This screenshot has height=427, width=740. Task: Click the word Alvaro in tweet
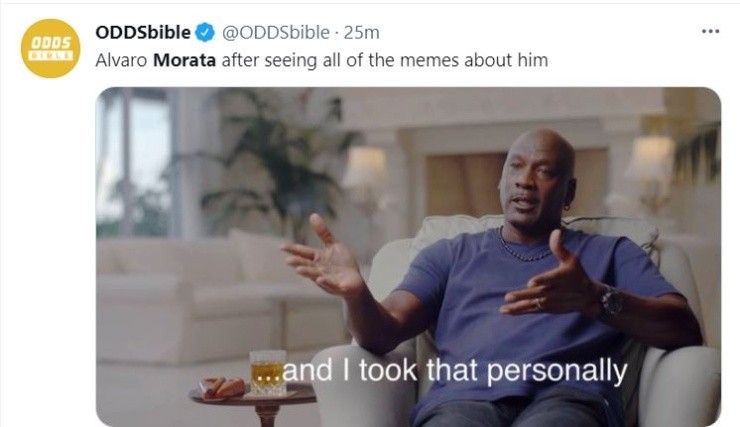click(x=121, y=60)
